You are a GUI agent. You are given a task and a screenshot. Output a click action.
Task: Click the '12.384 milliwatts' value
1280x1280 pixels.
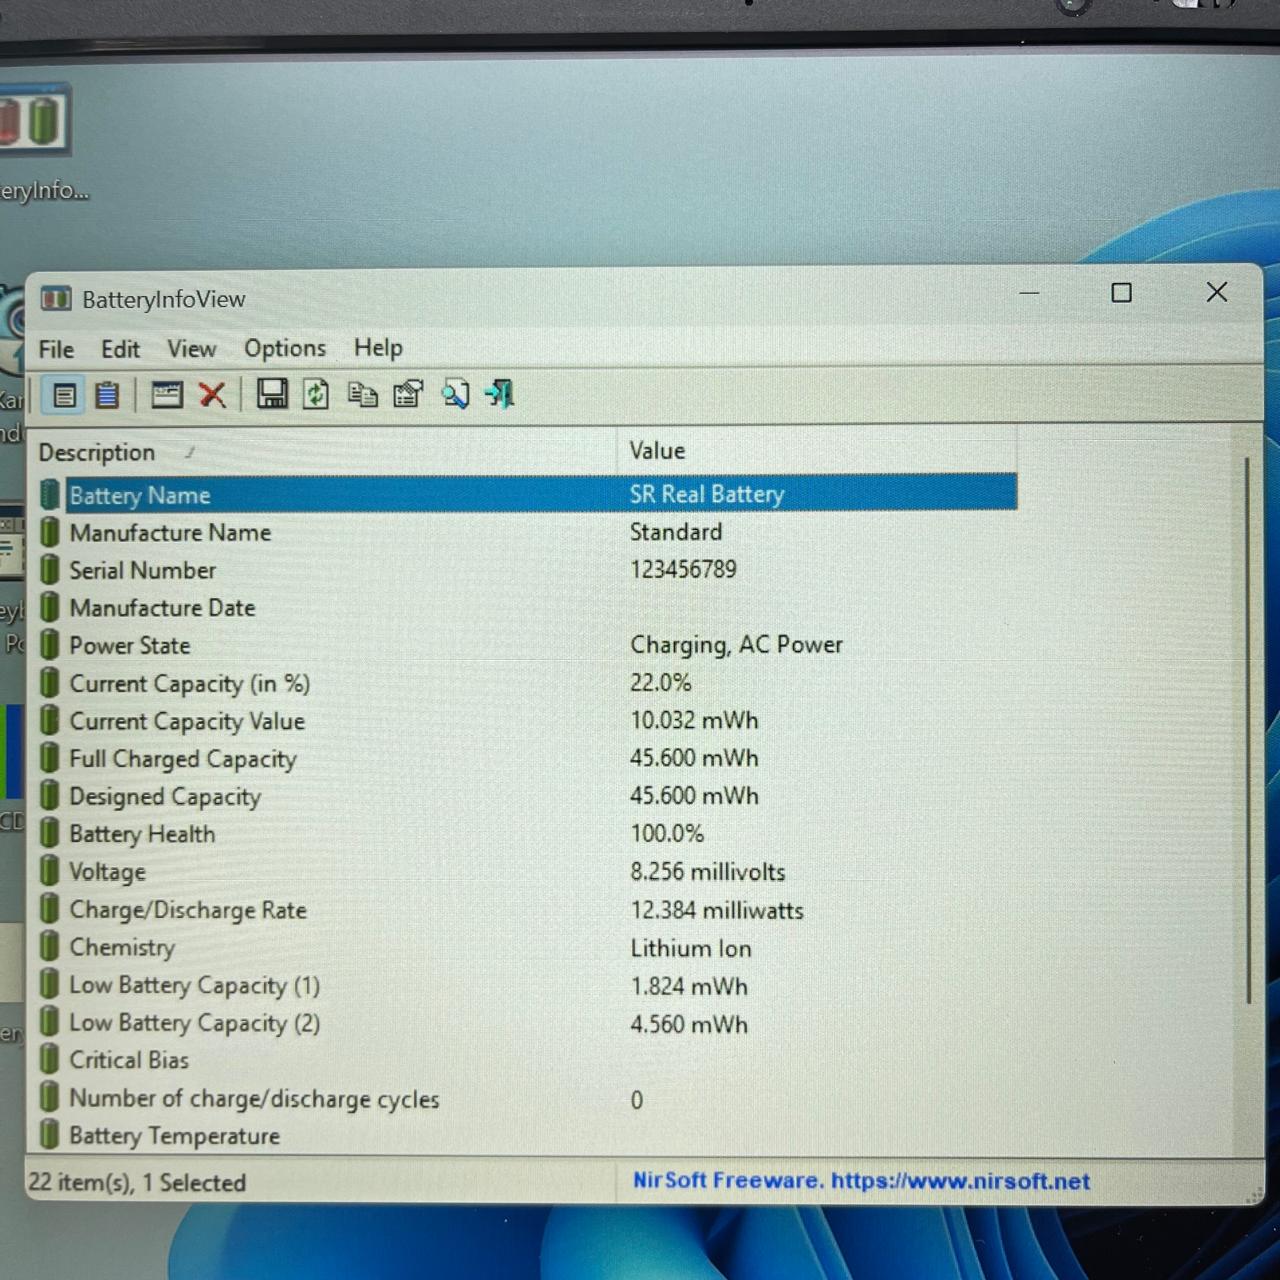(717, 910)
